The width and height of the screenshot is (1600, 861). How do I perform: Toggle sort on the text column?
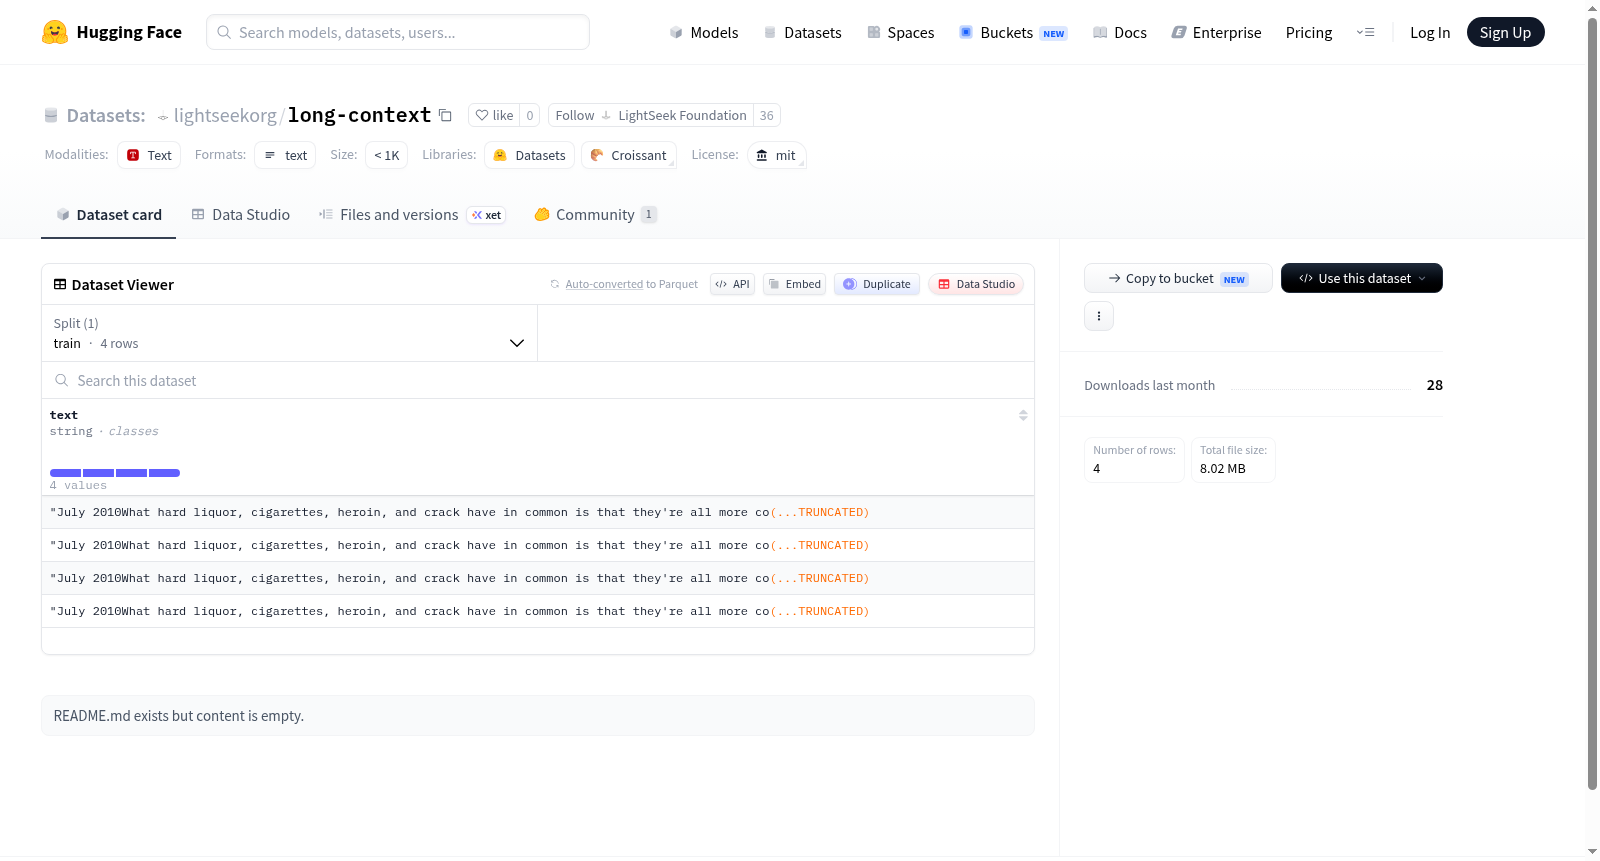point(1023,415)
